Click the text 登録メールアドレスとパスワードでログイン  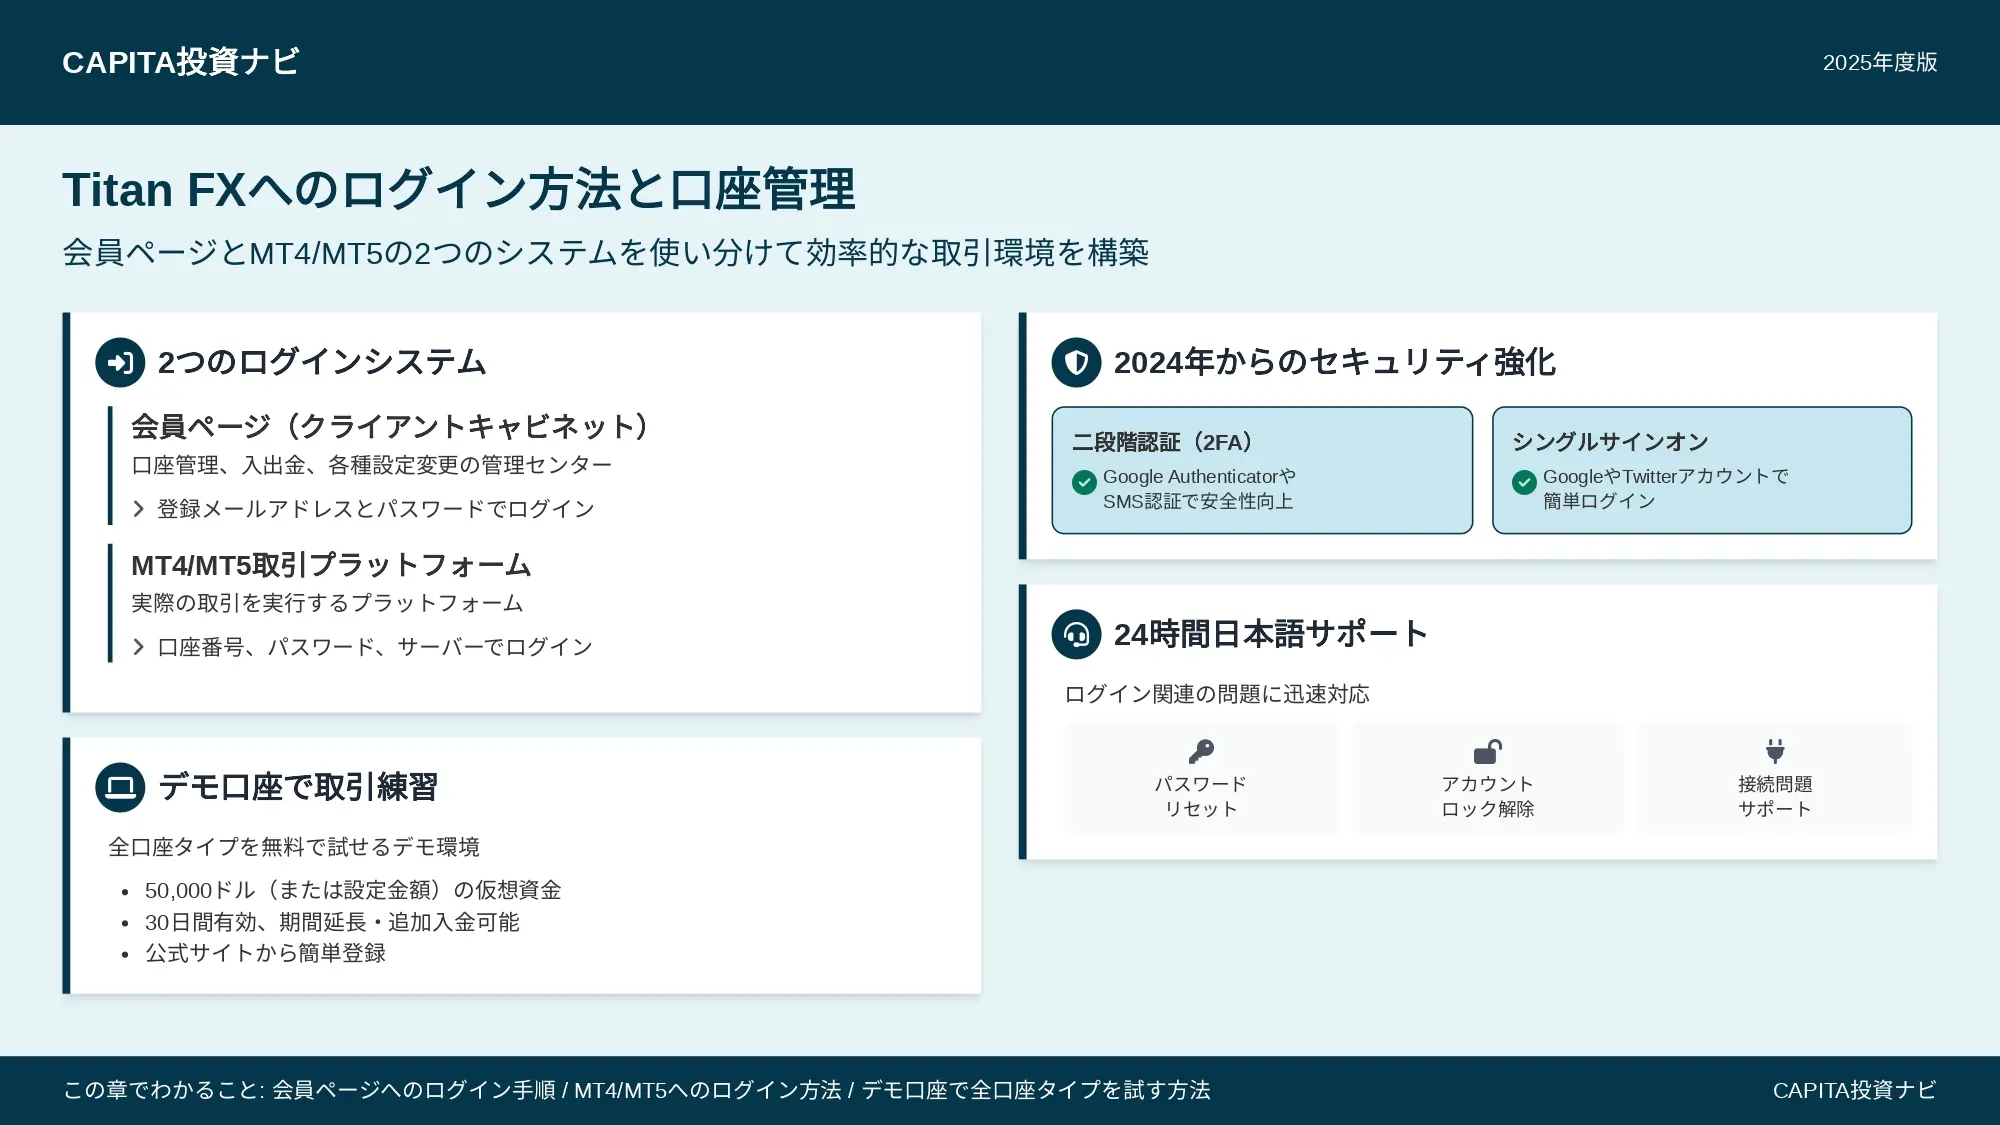pyautogui.click(x=376, y=509)
